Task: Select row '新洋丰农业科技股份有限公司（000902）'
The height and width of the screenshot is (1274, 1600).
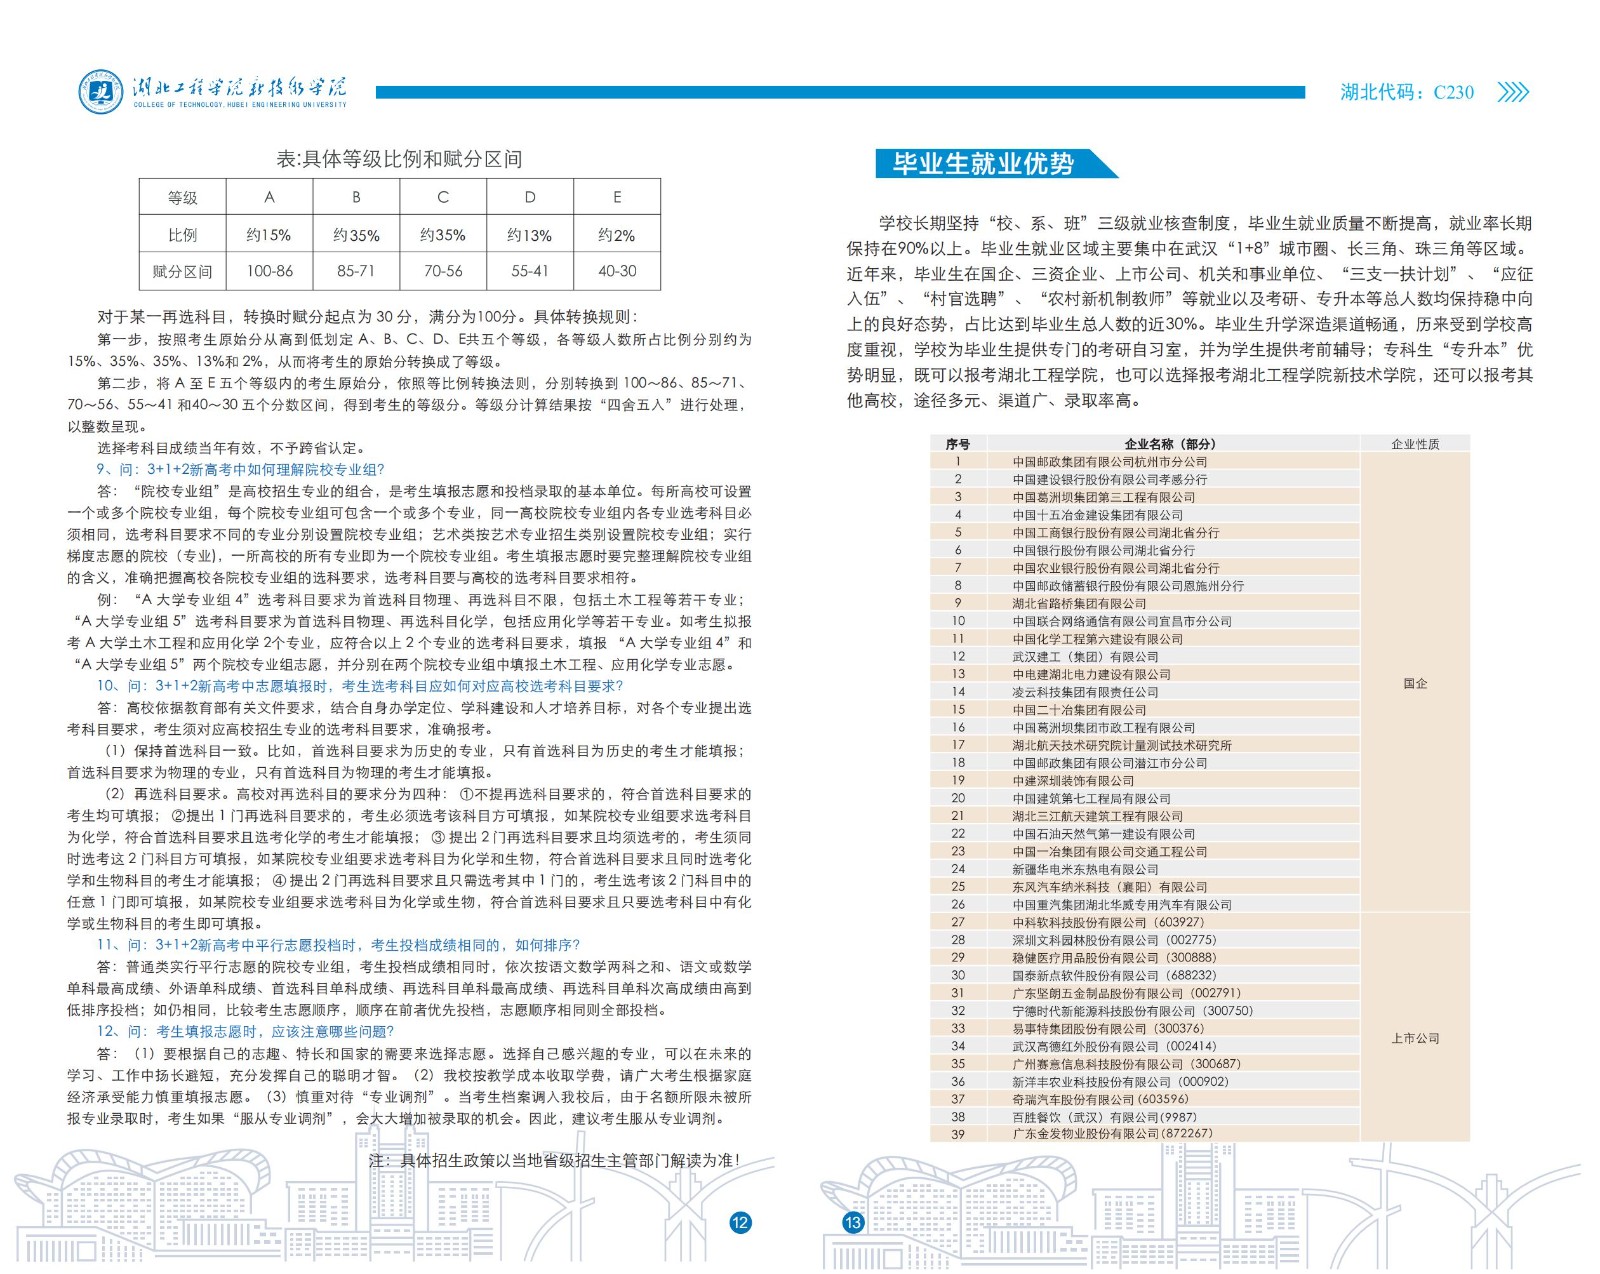Action: (x=1145, y=1082)
